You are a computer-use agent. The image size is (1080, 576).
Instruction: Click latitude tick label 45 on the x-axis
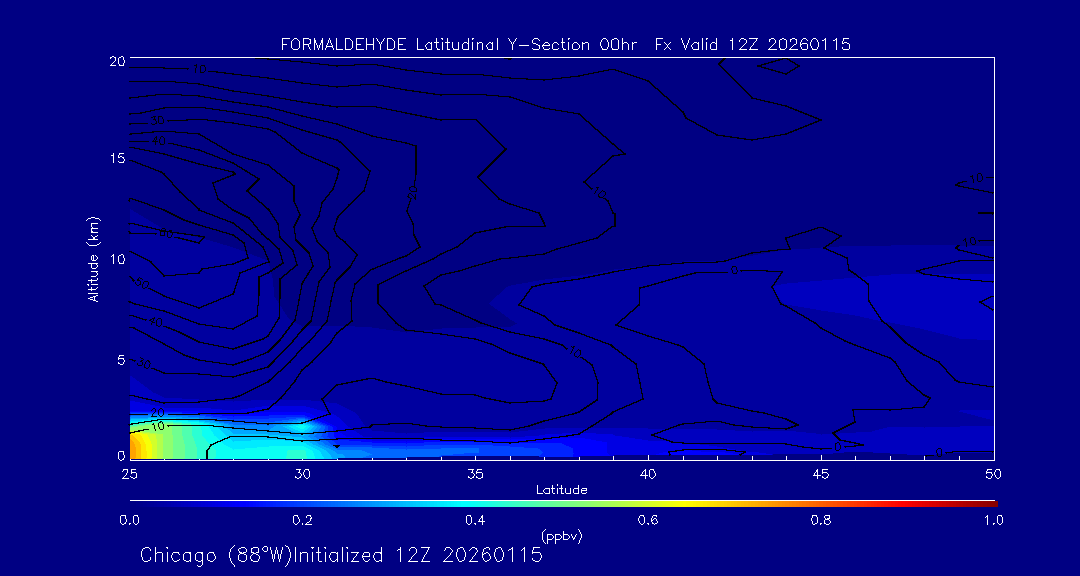click(821, 473)
